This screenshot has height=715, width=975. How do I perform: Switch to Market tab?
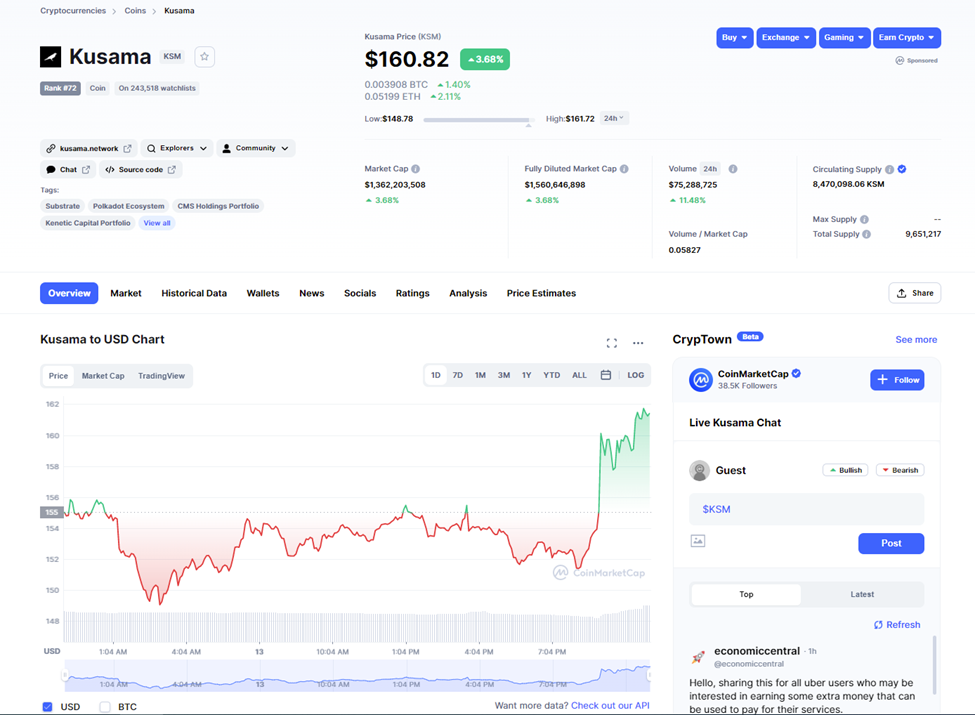click(126, 293)
